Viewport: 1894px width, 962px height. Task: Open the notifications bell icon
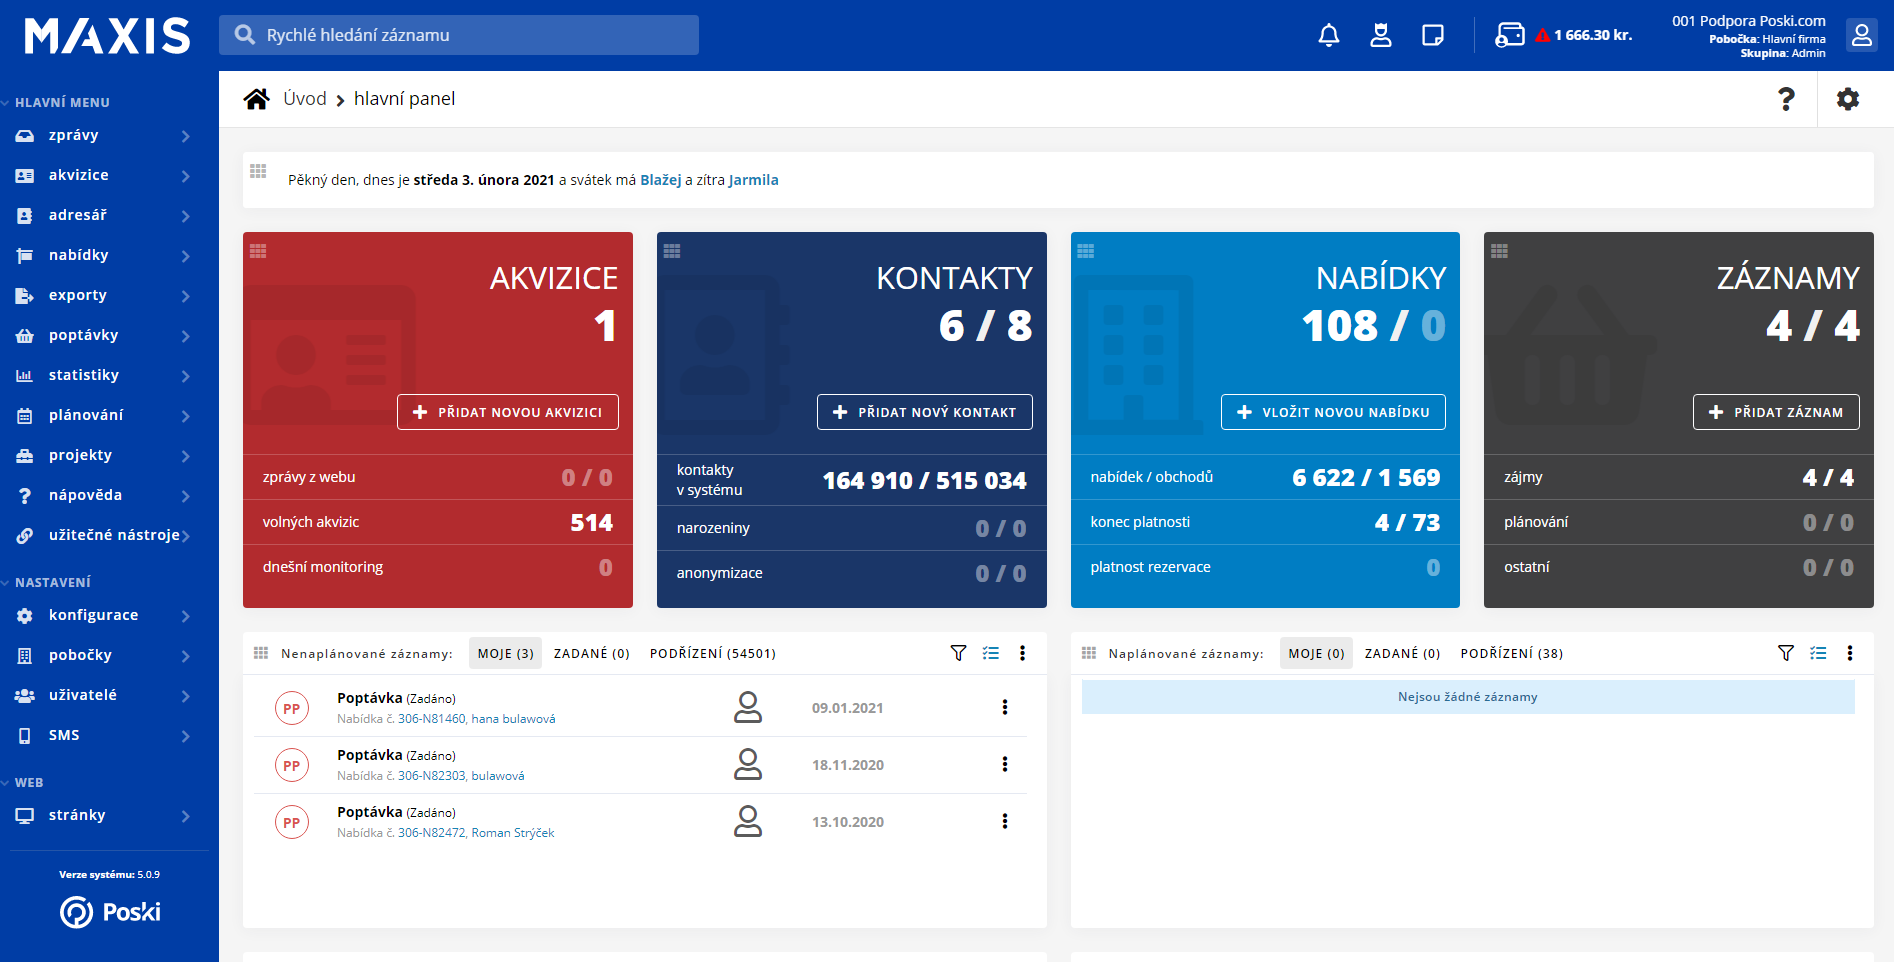tap(1328, 35)
